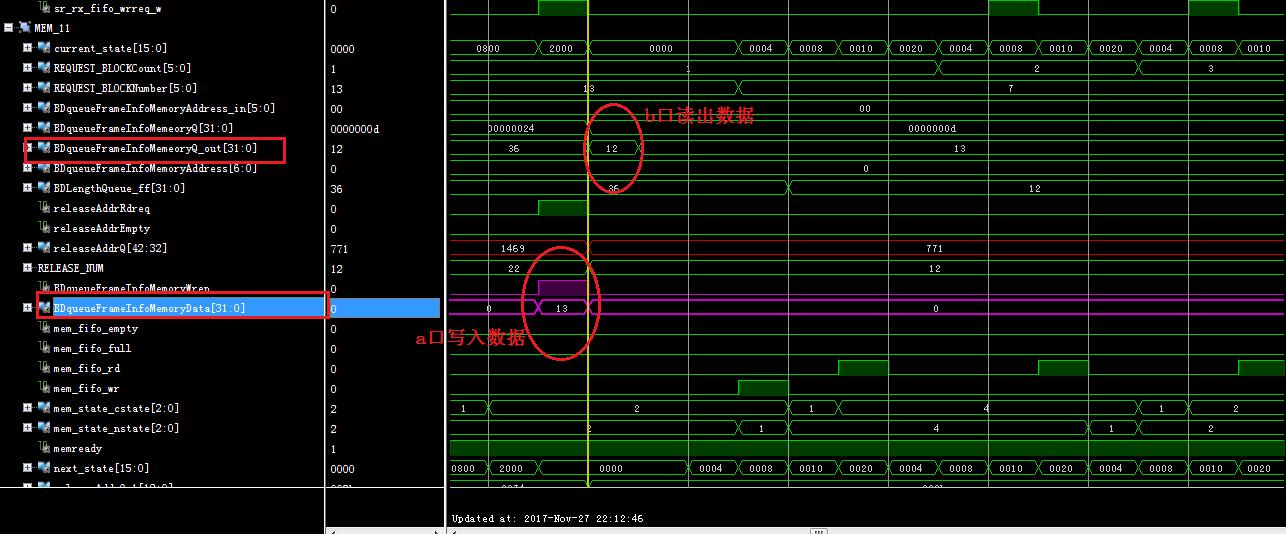This screenshot has height=534, width=1286.
Task: Click the bus icon of BDqueueFrameInfoMemeoryQ[31:0]
Action: 44,128
